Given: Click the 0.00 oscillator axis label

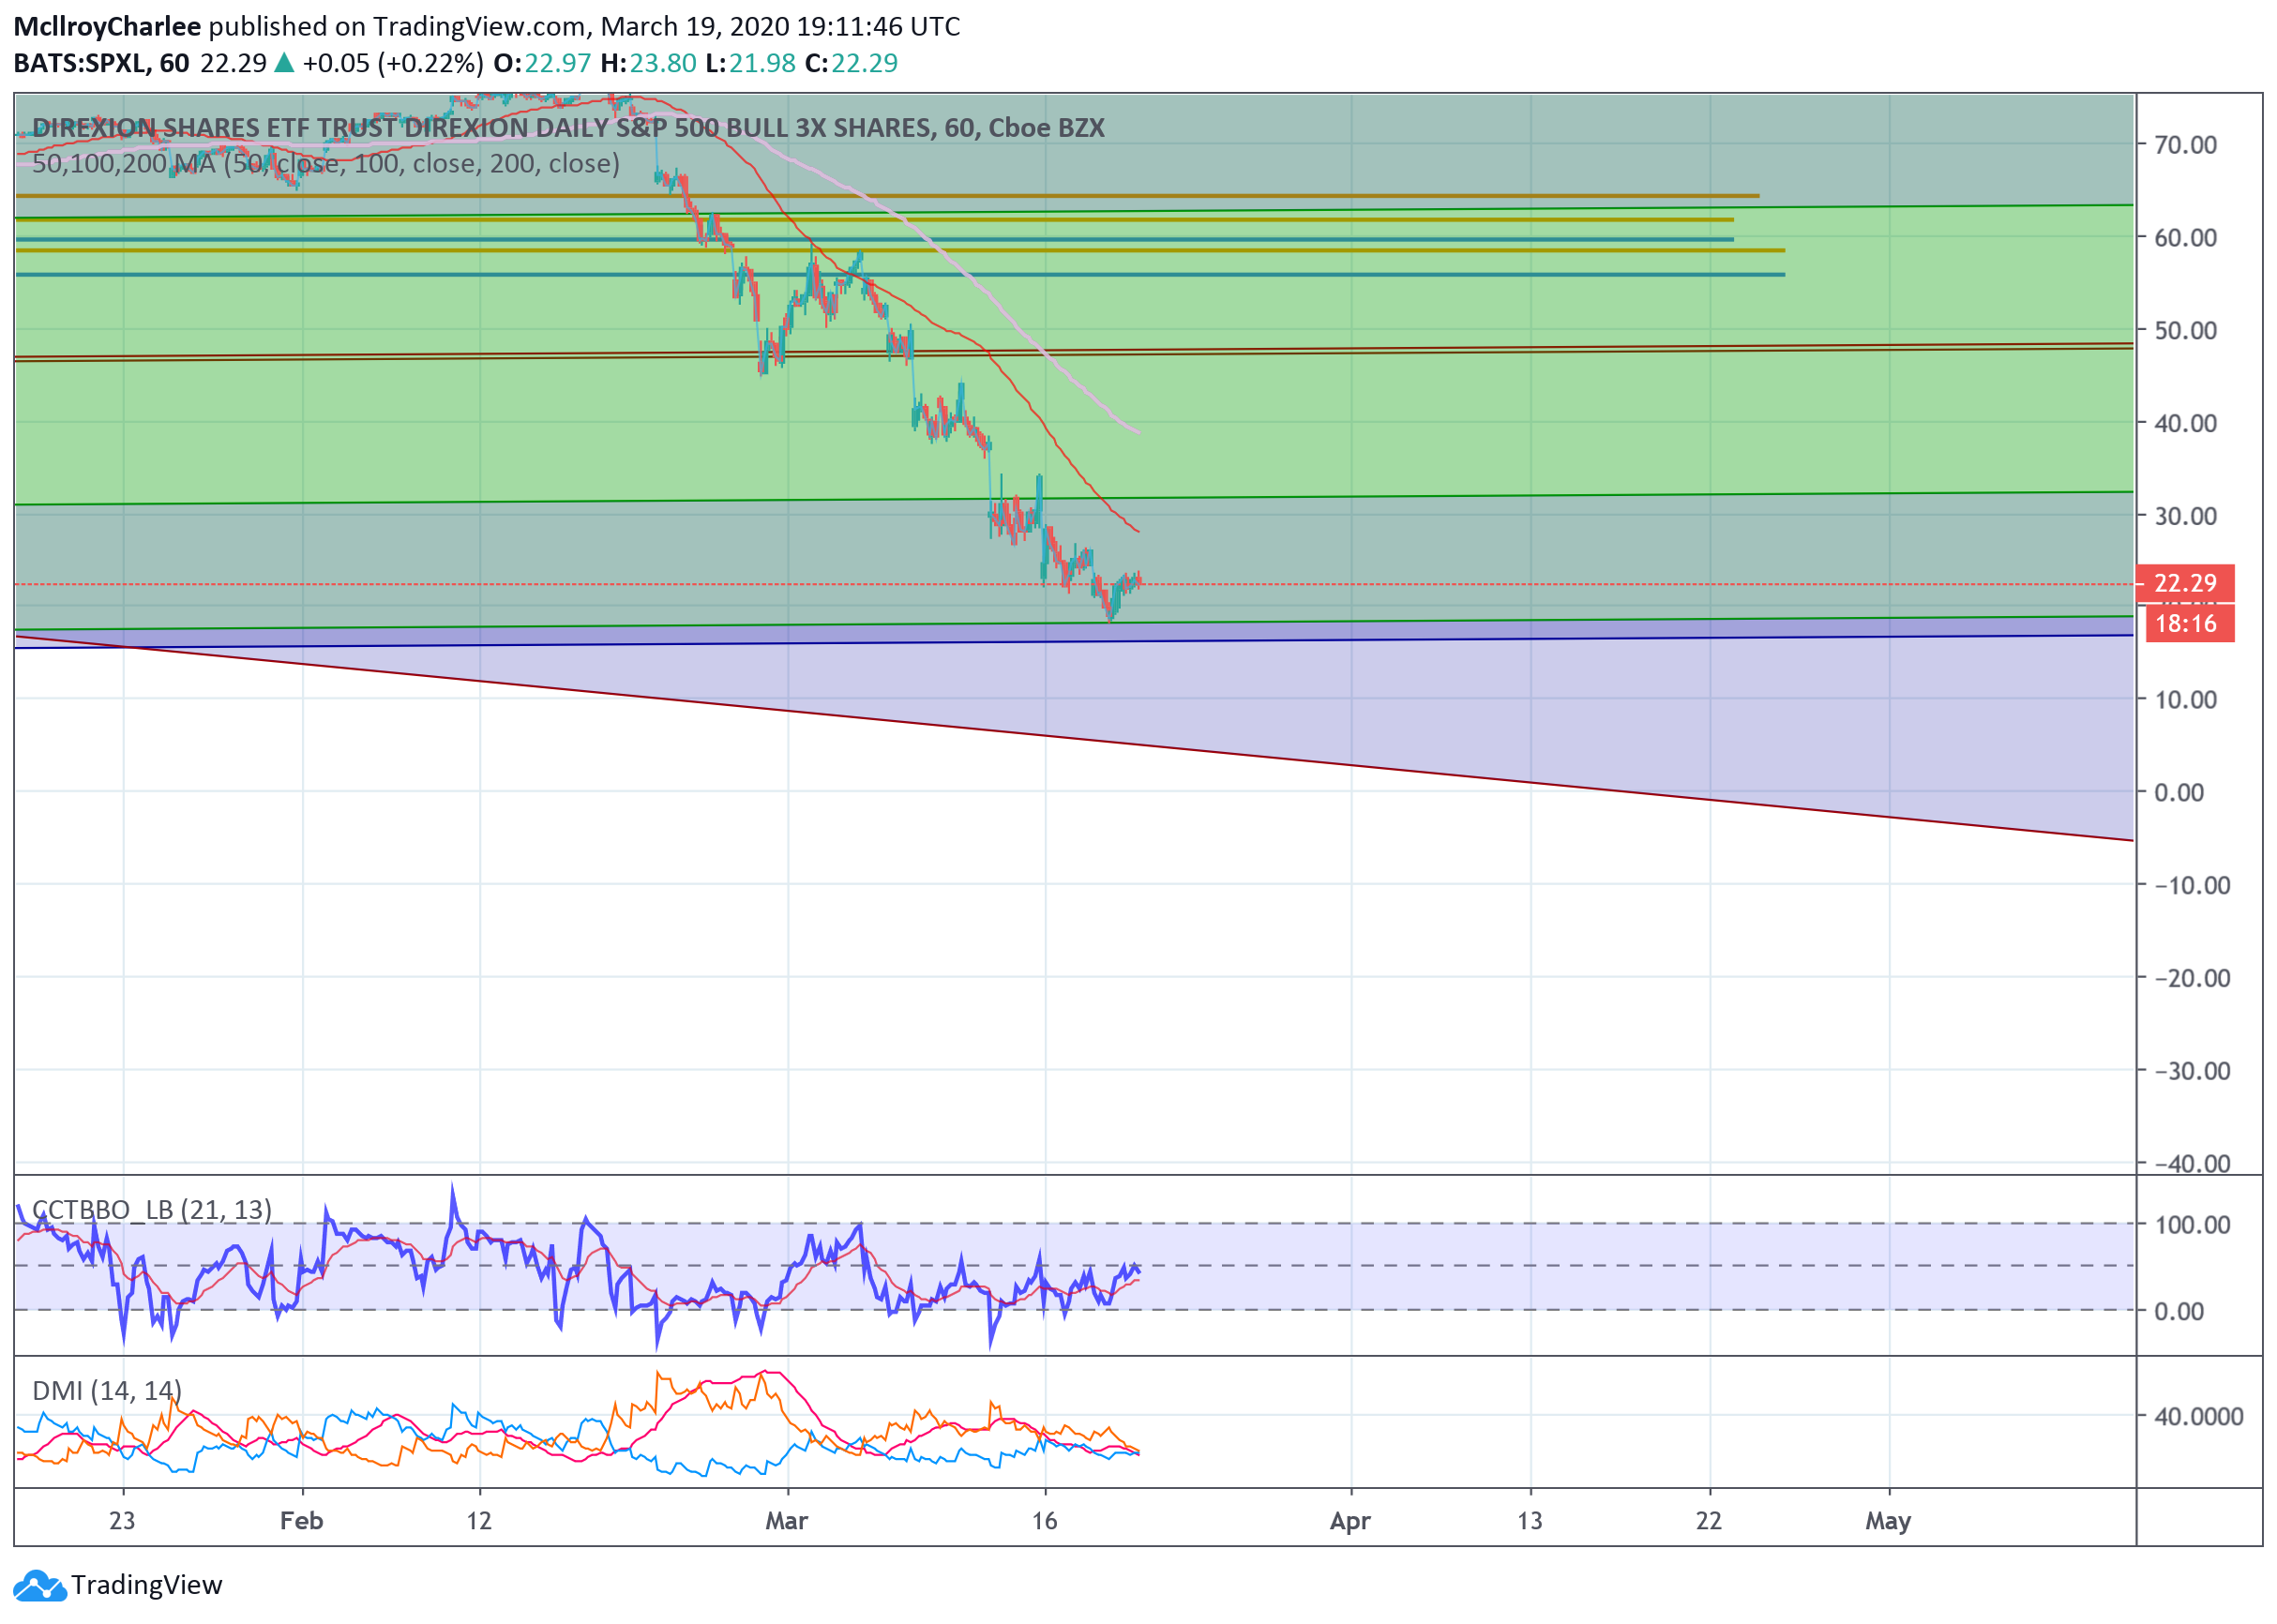Looking at the screenshot, I should coord(2179,1312).
